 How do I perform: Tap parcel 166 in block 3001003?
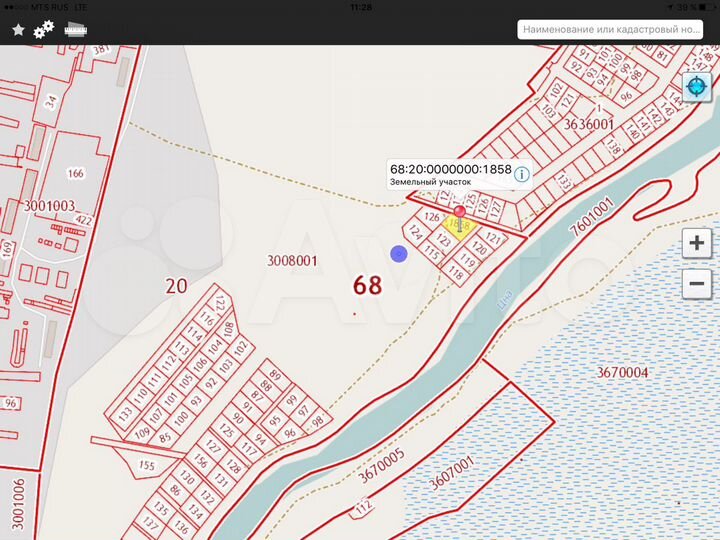click(x=75, y=173)
